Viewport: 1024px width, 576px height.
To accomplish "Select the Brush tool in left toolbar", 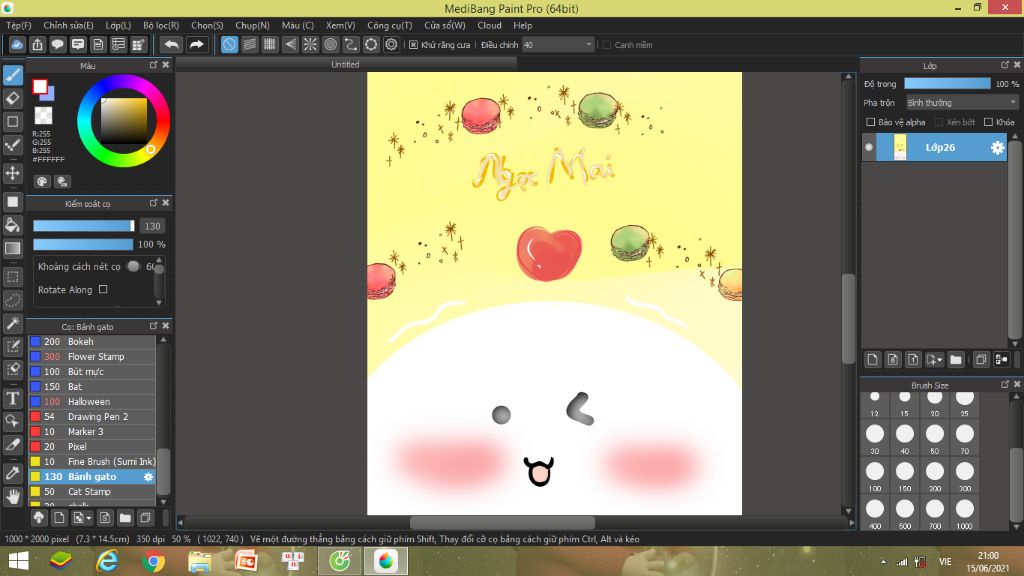I will [x=12, y=76].
